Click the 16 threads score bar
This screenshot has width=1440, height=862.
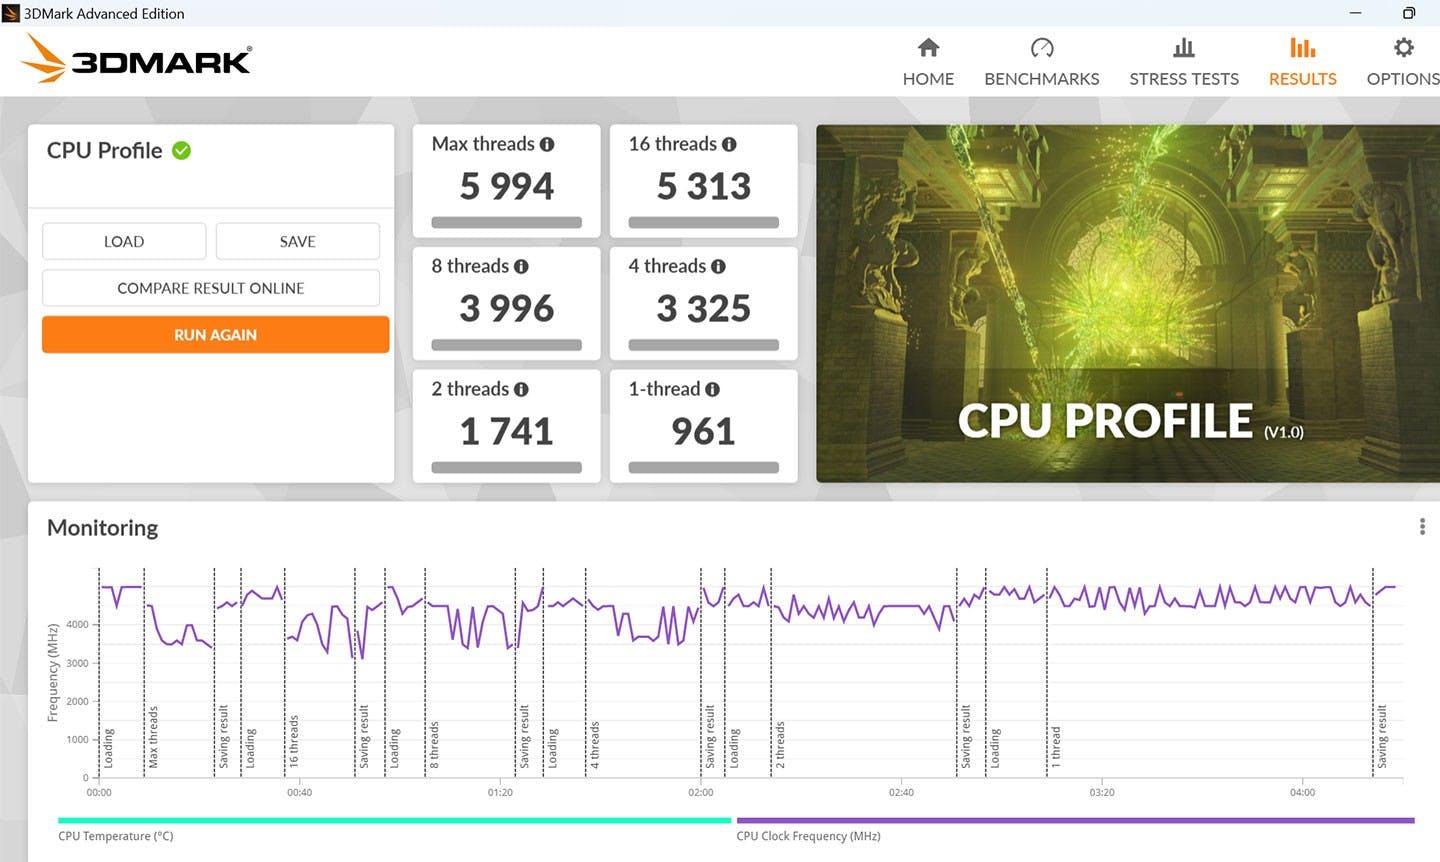(704, 222)
